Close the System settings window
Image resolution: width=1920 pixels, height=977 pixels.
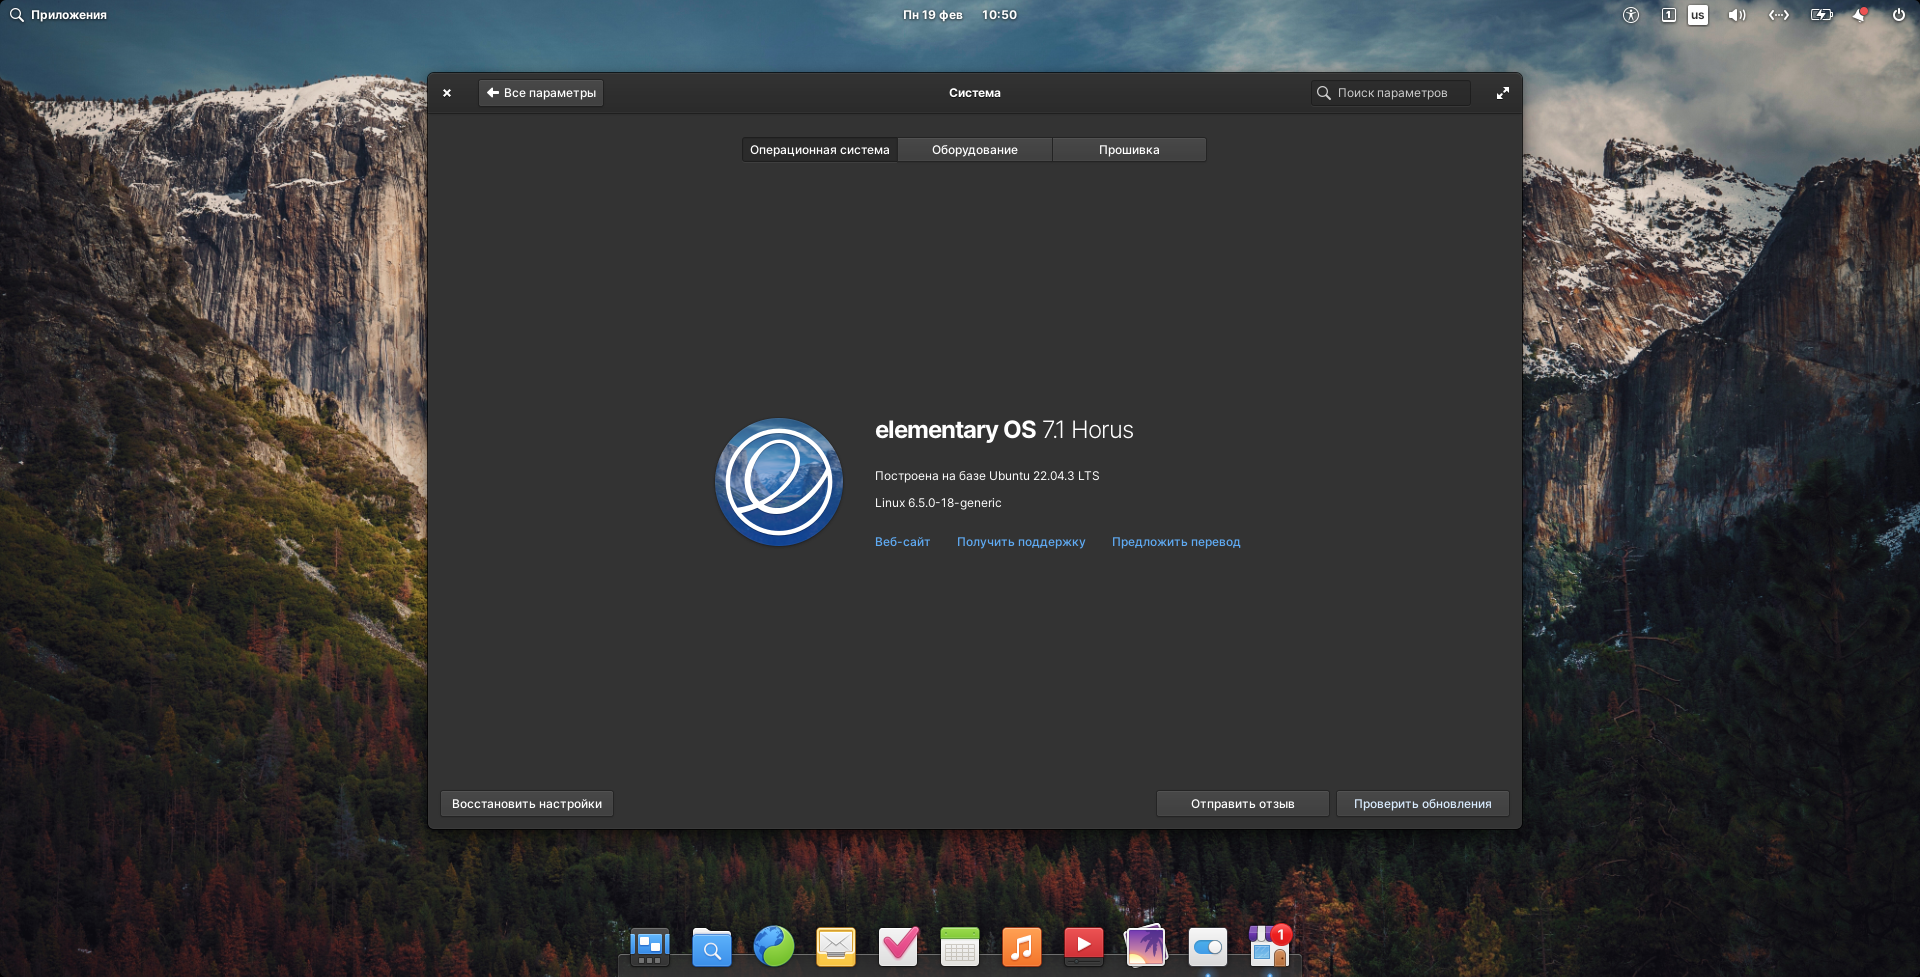447,93
